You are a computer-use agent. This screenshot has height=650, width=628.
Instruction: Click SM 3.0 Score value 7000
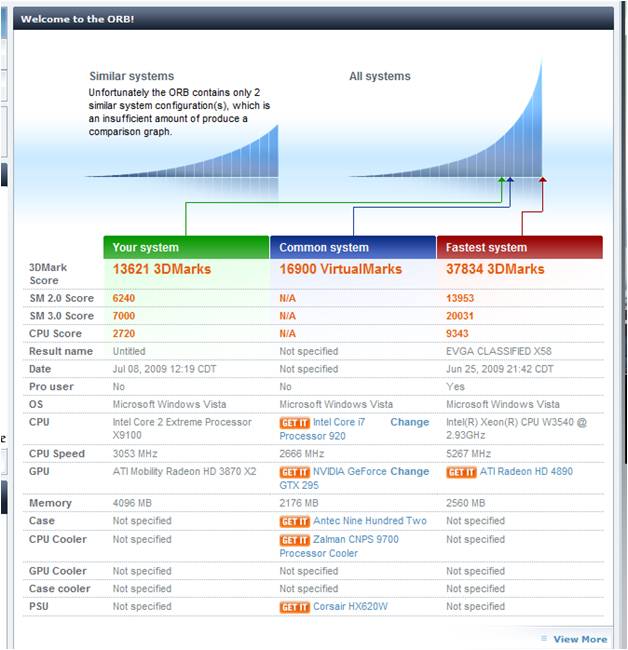(x=124, y=316)
